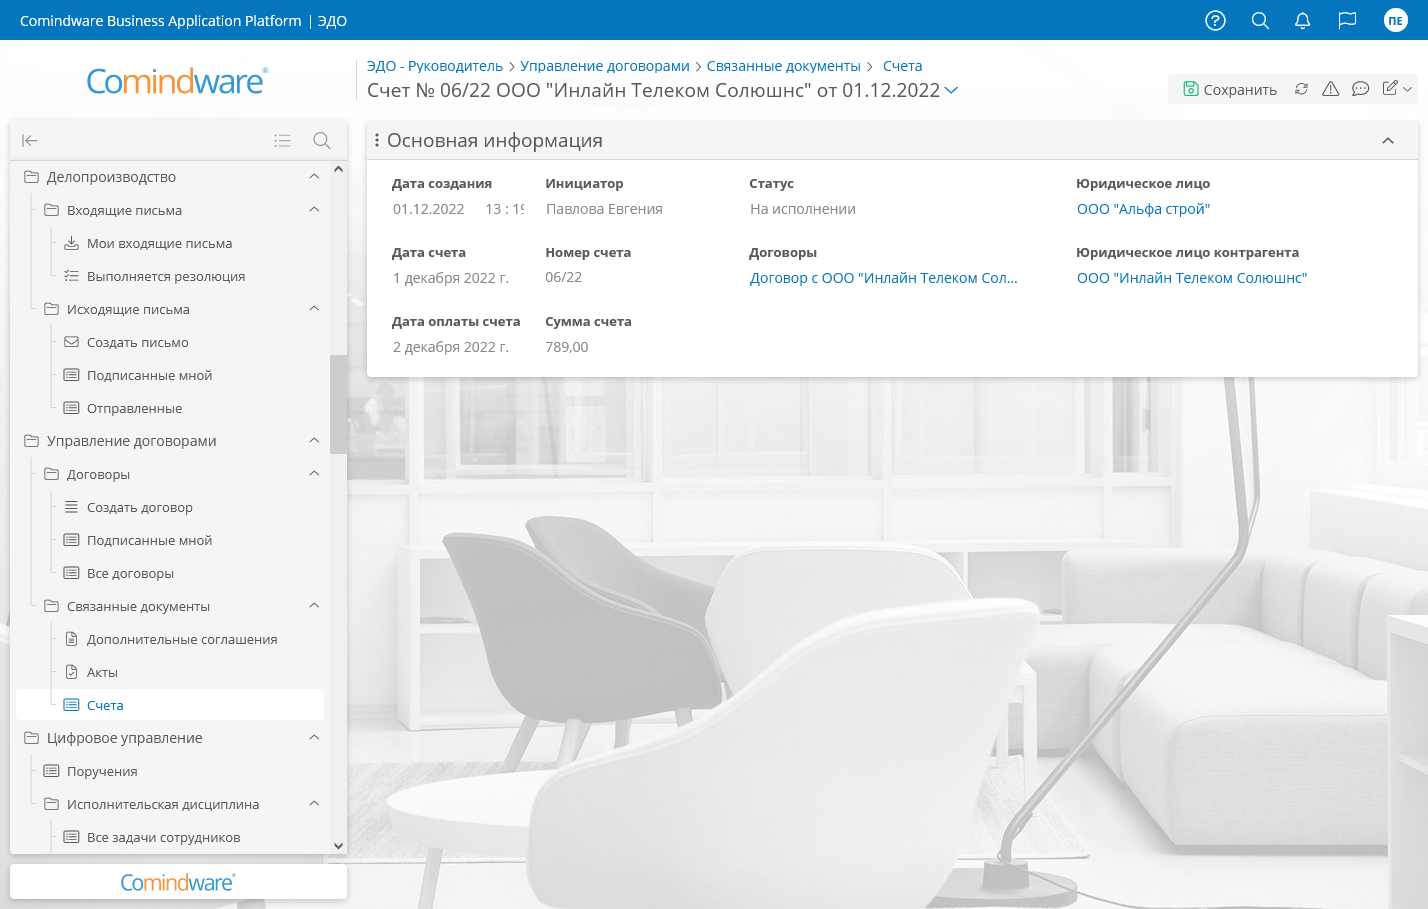Click the list view icon in sidebar header
The image size is (1428, 909).
tap(283, 140)
